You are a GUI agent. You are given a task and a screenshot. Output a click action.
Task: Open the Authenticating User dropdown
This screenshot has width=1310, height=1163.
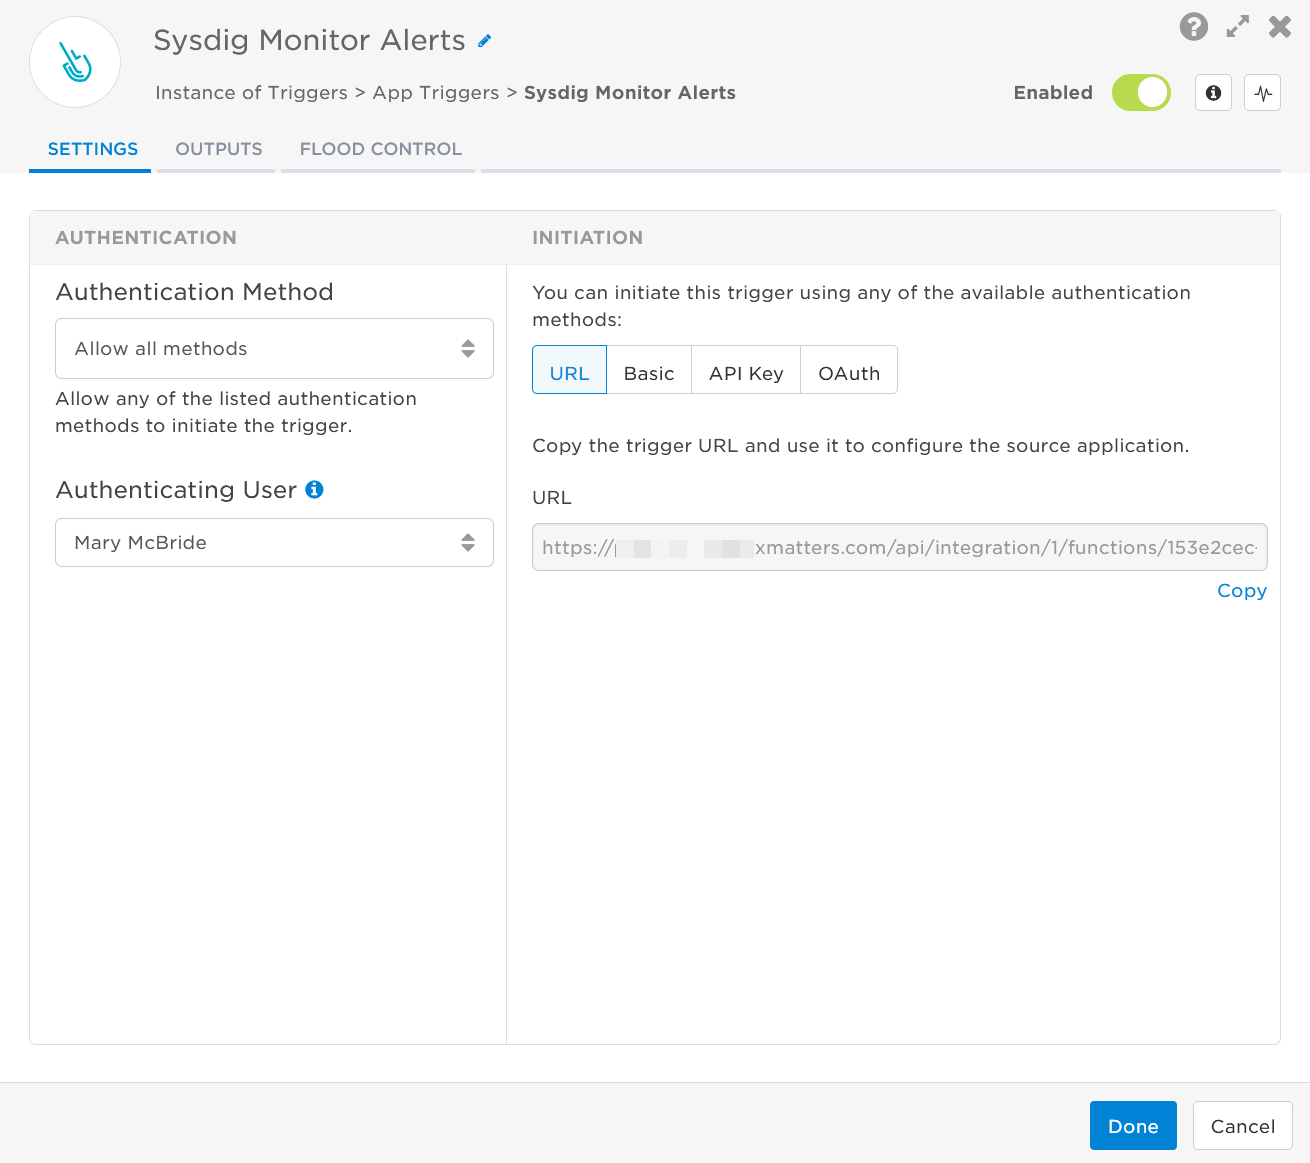pos(274,543)
